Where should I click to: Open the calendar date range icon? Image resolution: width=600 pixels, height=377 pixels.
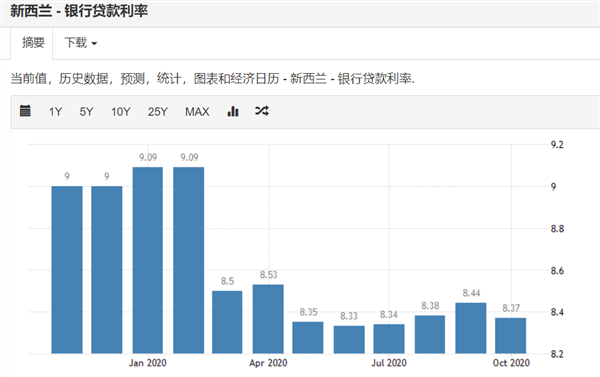tap(25, 111)
